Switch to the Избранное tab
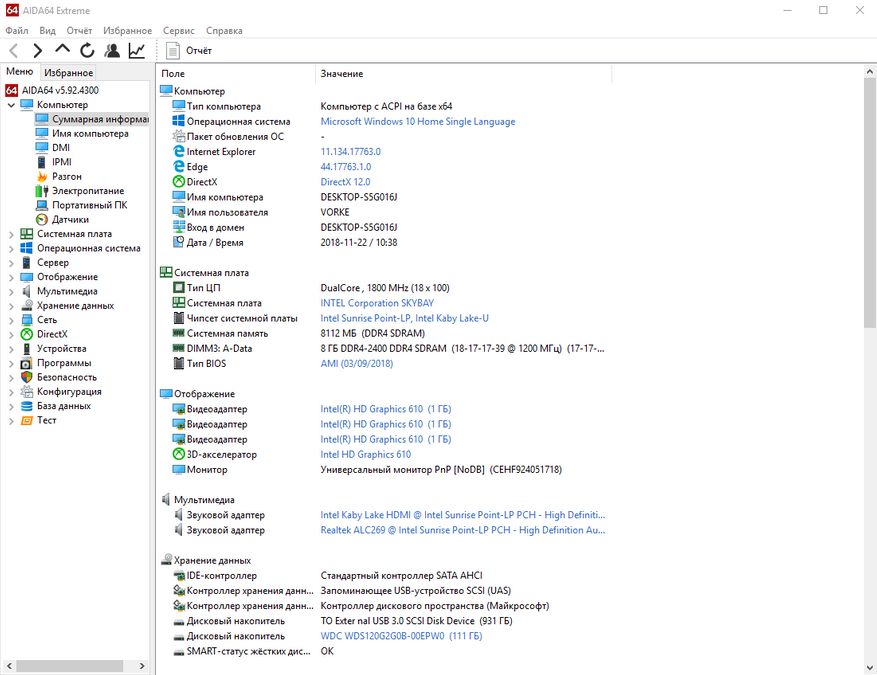This screenshot has height=675, width=877. click(68, 73)
